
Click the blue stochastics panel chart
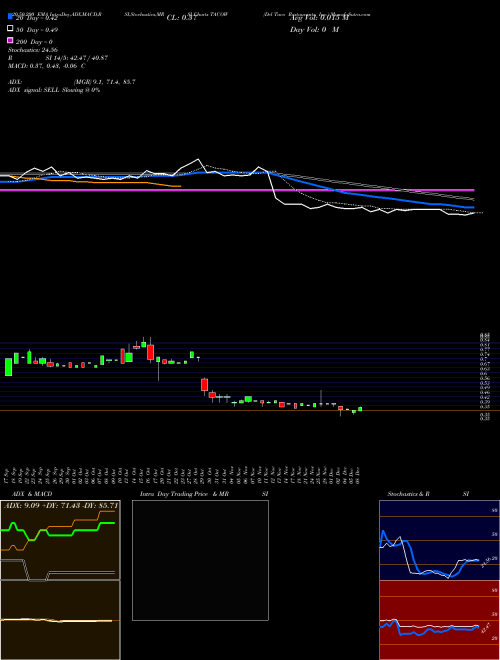(439, 540)
